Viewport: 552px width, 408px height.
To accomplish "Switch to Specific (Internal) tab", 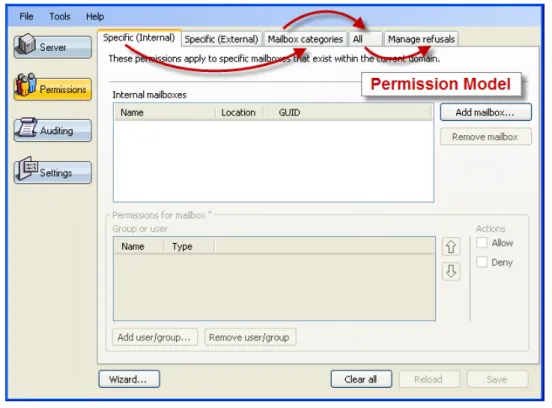I will click(x=139, y=38).
